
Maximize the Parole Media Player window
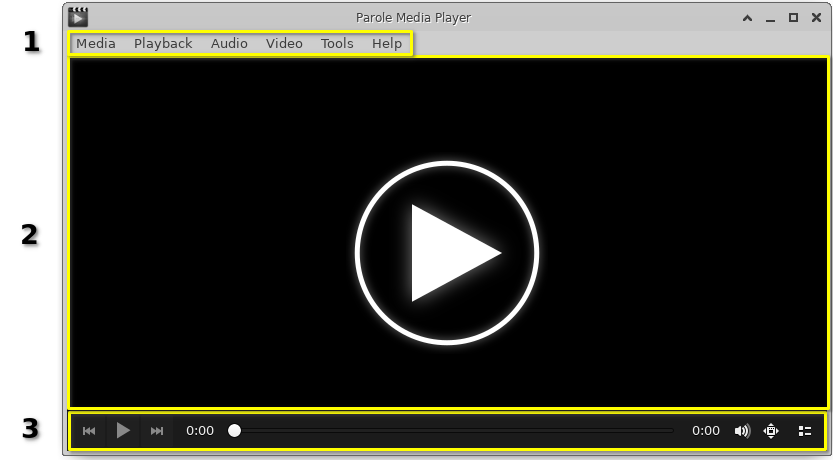[x=793, y=18]
